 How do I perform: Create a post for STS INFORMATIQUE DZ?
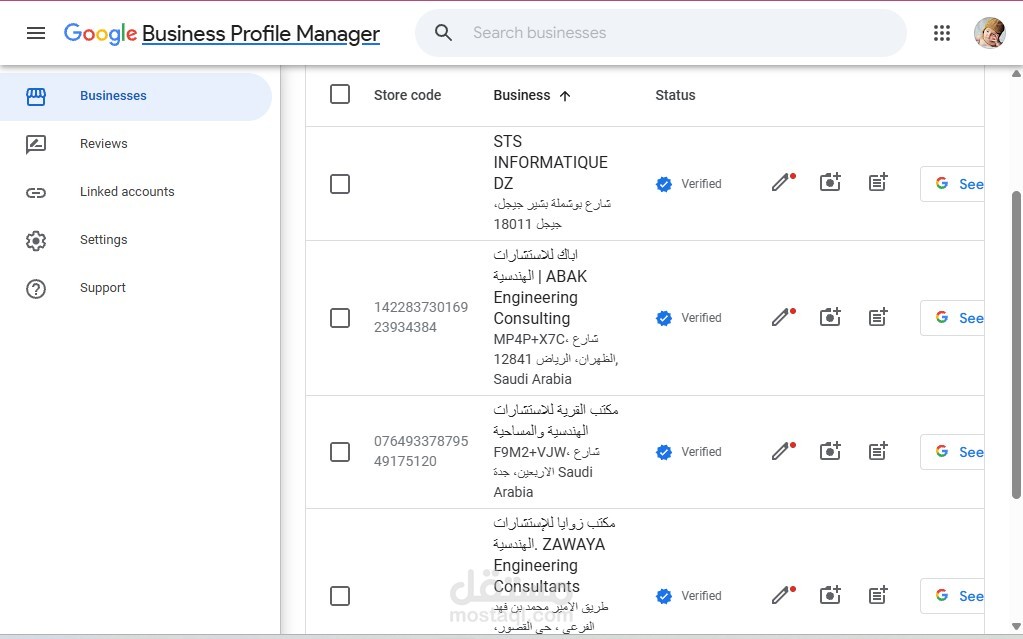tap(877, 182)
